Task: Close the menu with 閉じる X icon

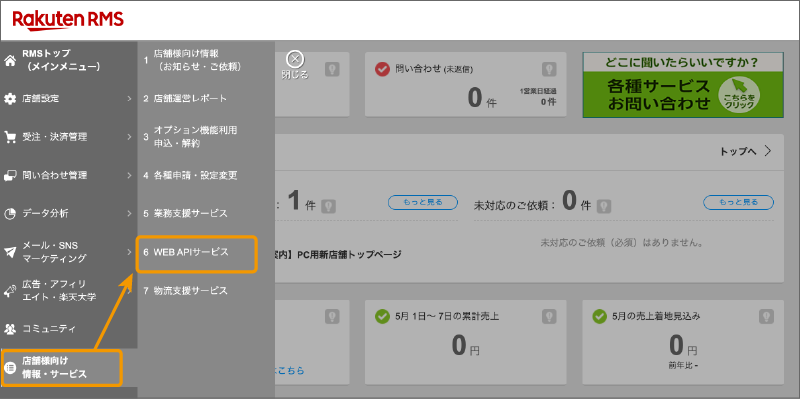Action: click(295, 59)
